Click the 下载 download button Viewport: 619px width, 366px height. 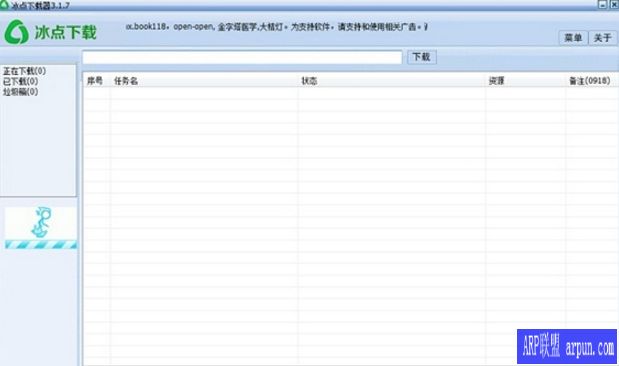pos(421,57)
